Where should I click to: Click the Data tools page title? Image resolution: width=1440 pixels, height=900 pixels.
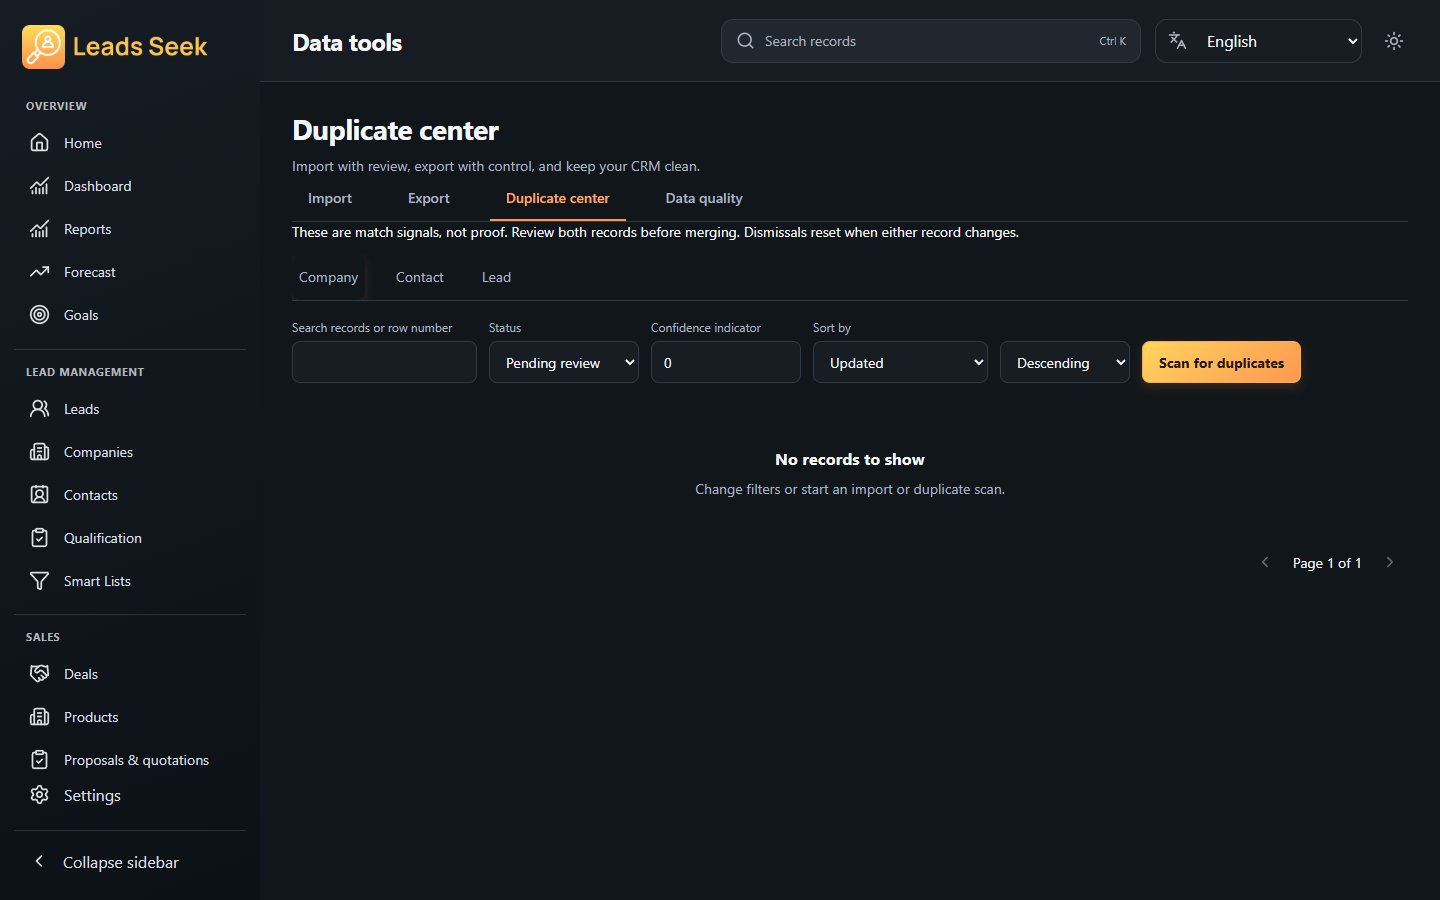347,43
